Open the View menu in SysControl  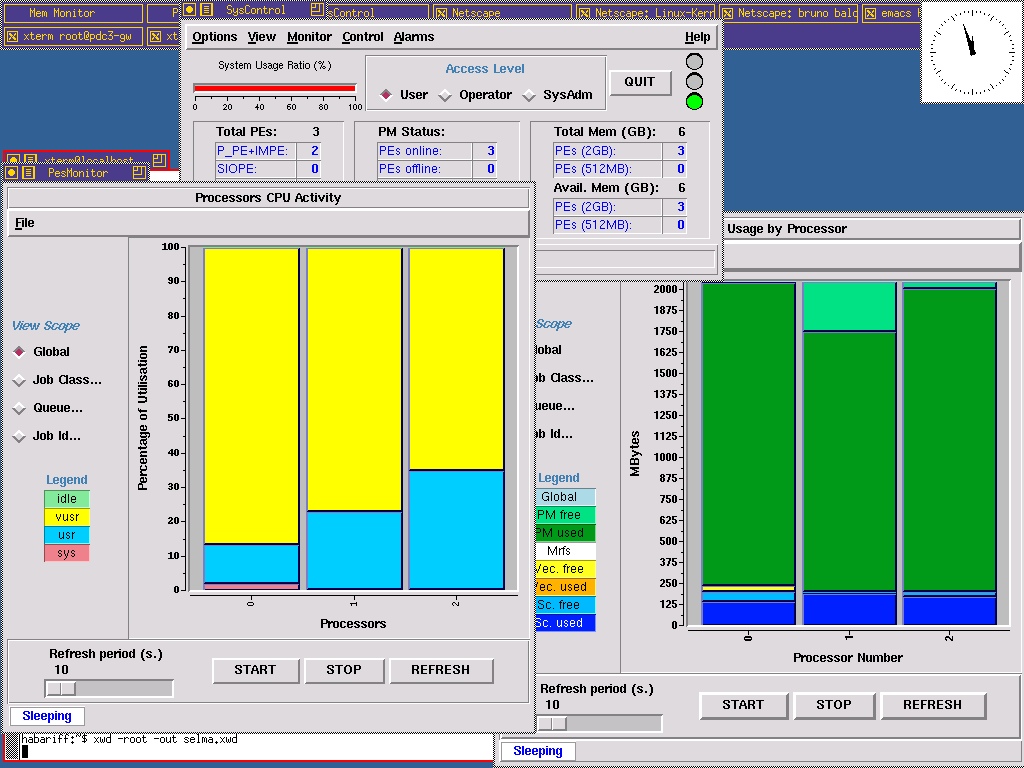261,37
